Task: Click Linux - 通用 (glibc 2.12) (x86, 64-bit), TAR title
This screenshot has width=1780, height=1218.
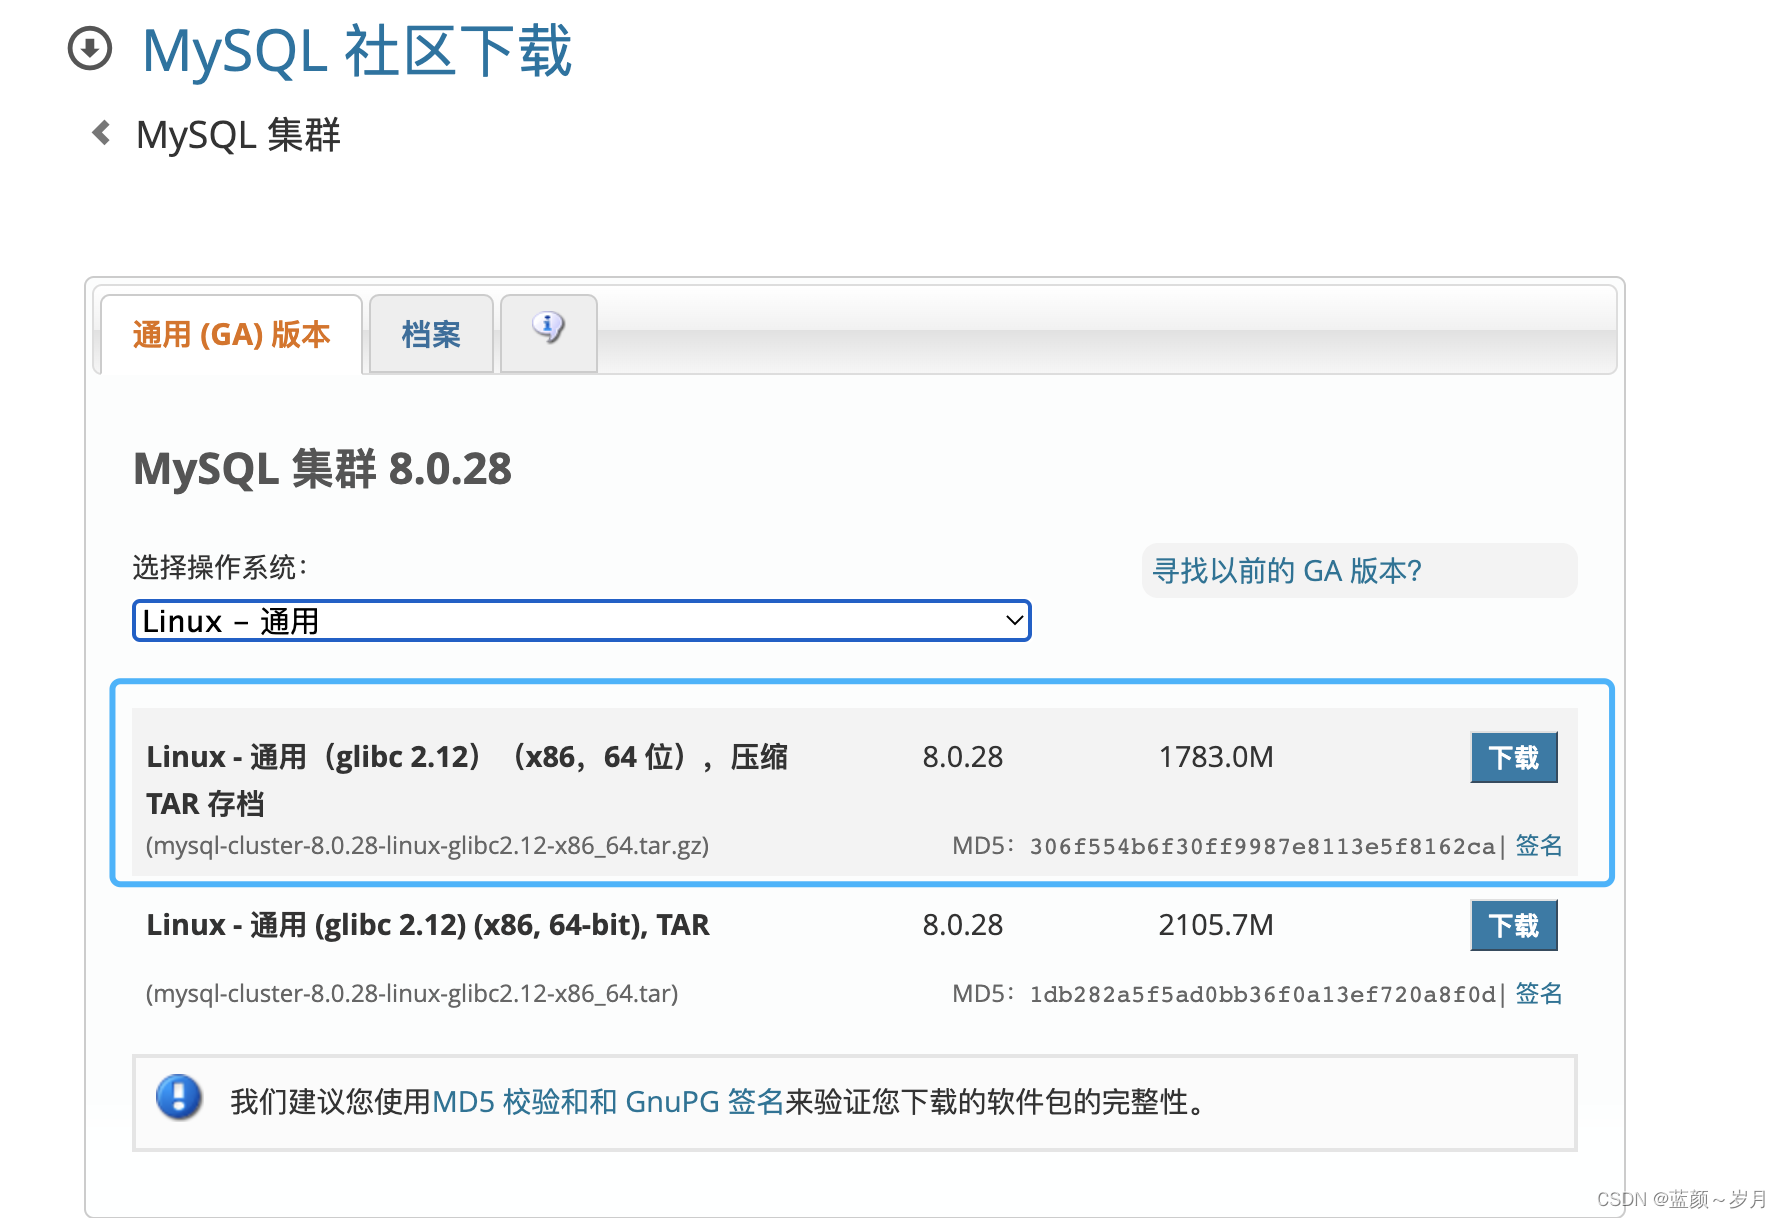Action: [x=428, y=925]
